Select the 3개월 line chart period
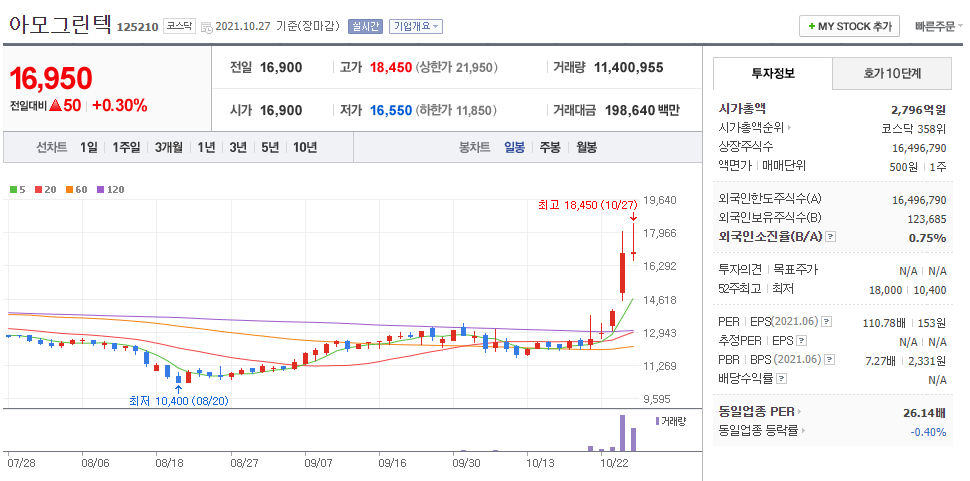970x481 pixels. pyautogui.click(x=169, y=147)
